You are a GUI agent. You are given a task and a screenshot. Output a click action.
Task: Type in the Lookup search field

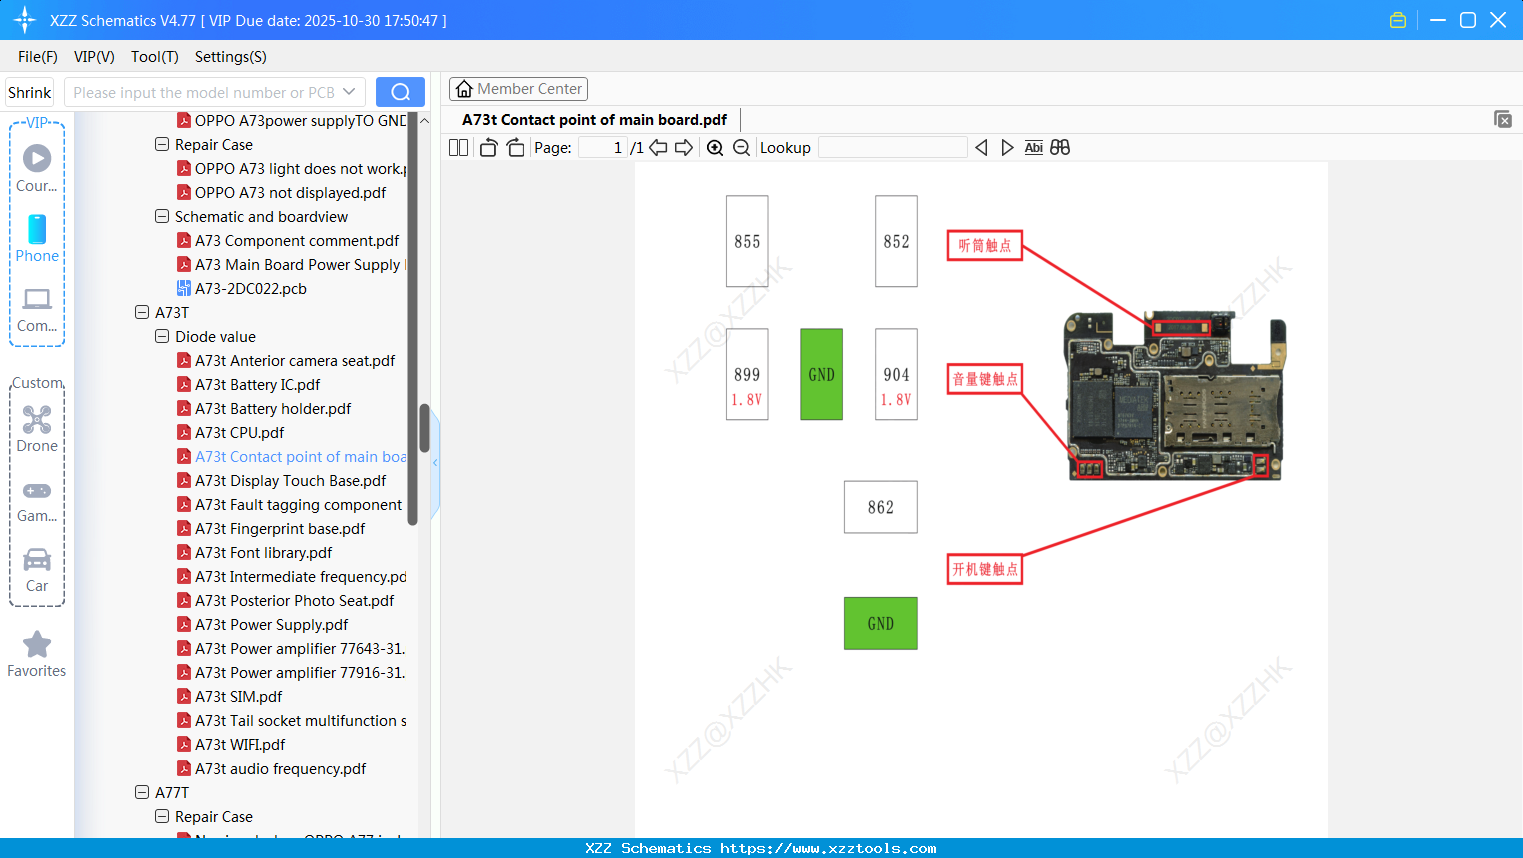pos(891,147)
